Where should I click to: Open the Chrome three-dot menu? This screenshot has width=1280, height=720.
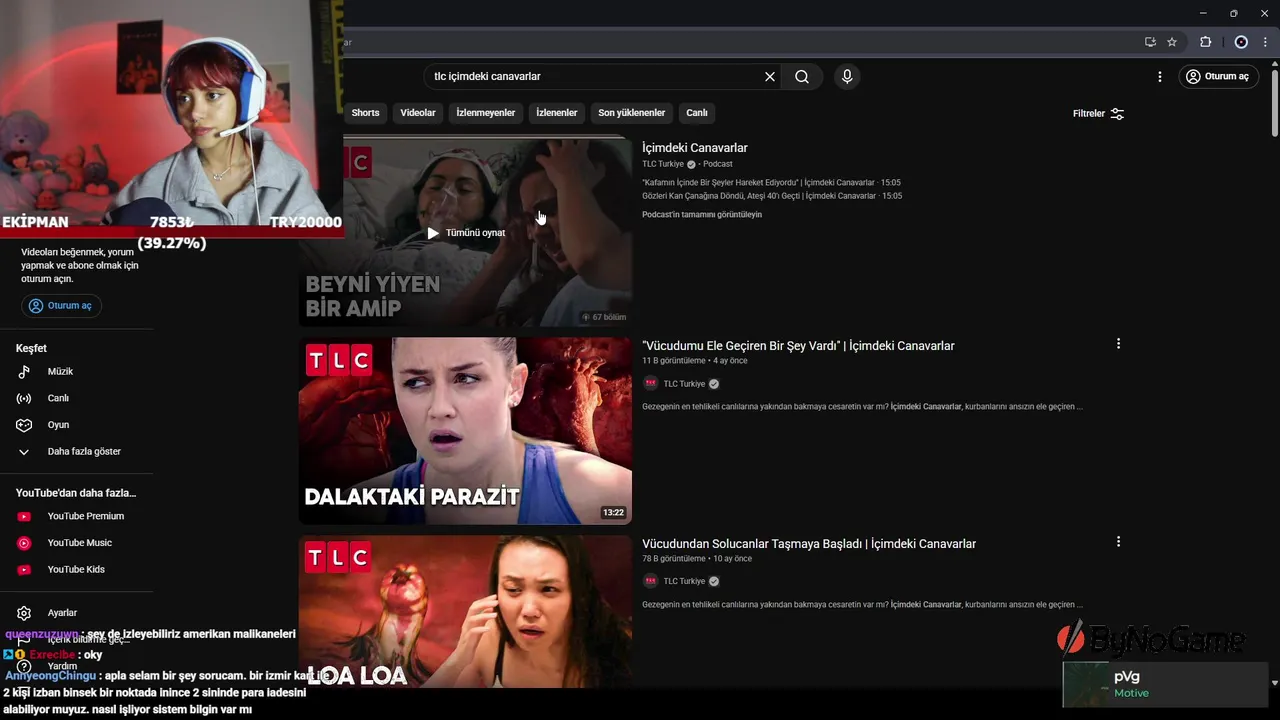tap(1265, 42)
